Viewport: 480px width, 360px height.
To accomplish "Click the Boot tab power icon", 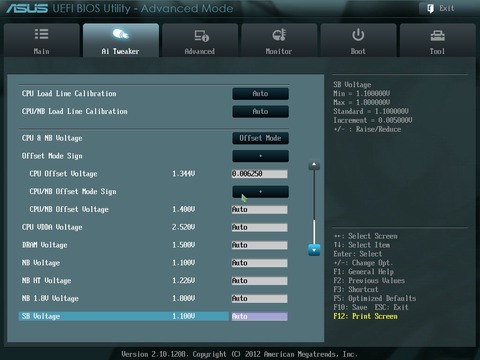I will [358, 35].
